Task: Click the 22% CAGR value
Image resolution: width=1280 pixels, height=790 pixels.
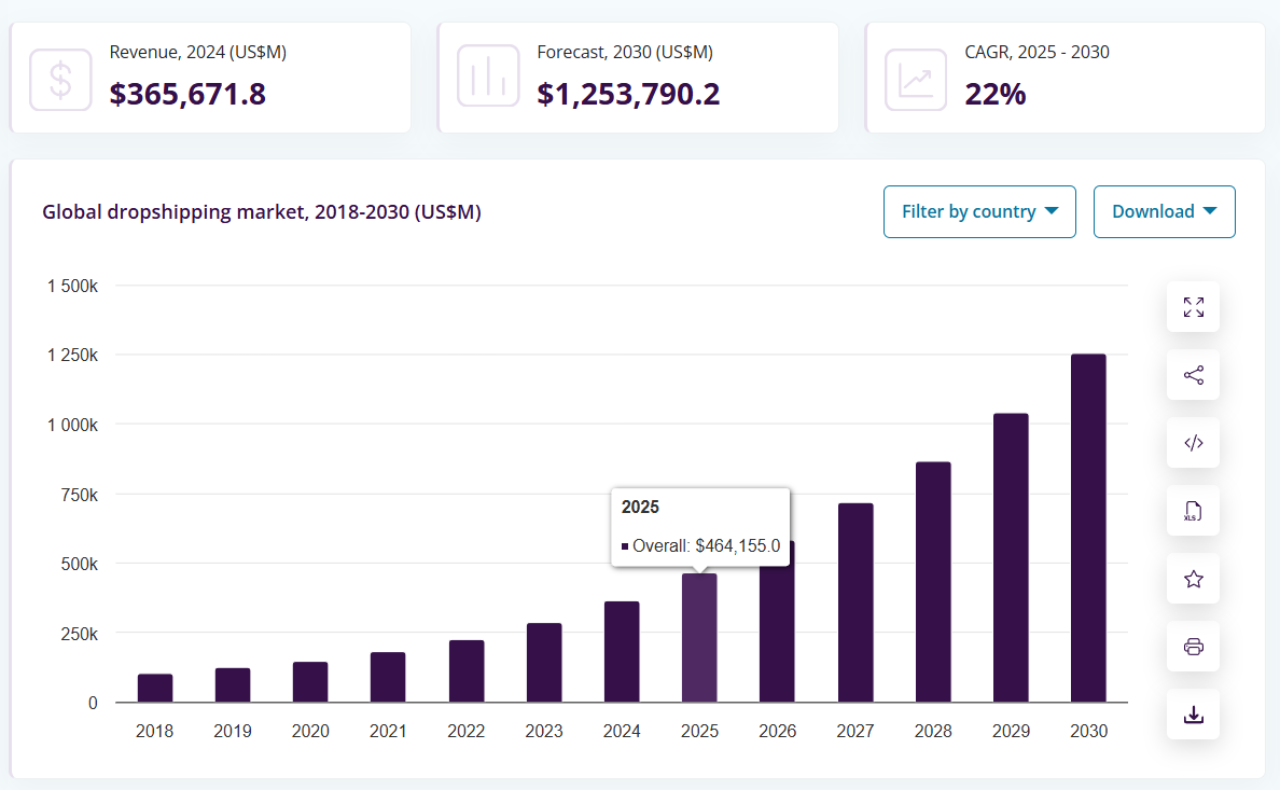Action: tap(995, 94)
